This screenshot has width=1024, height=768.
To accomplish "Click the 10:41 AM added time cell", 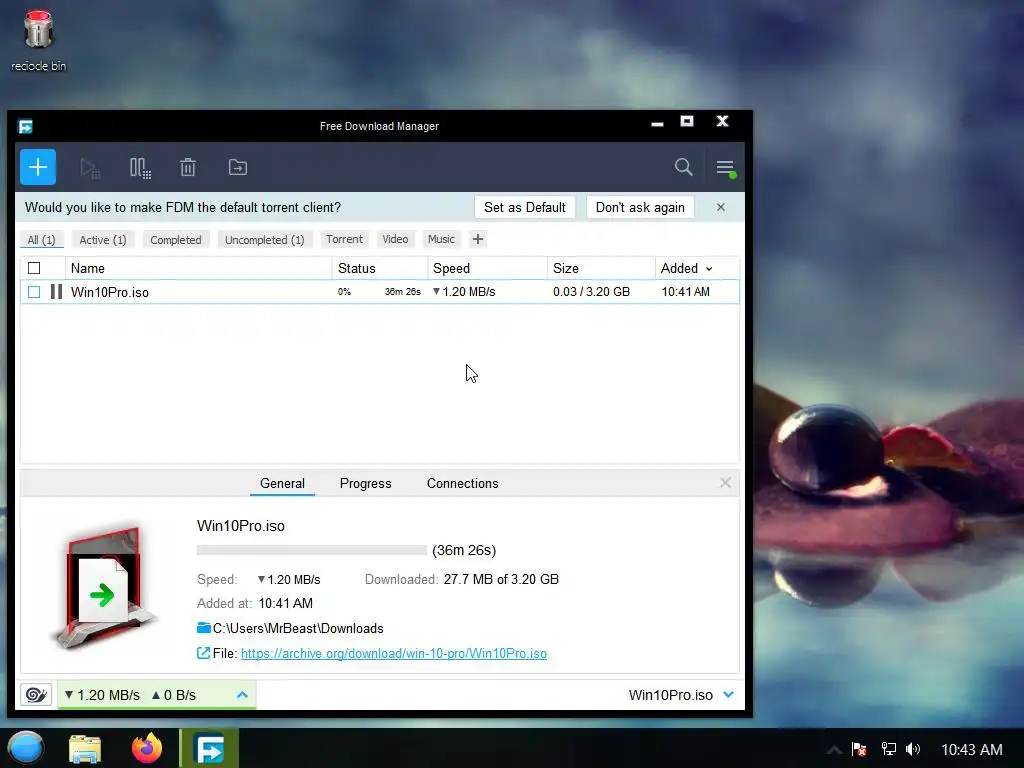I will [x=686, y=292].
